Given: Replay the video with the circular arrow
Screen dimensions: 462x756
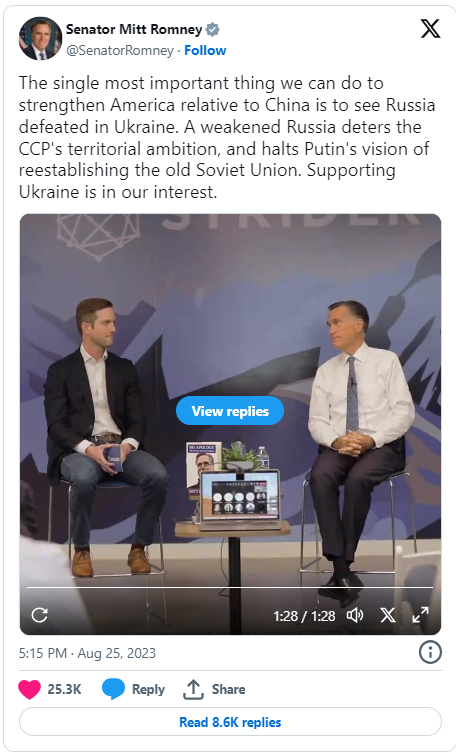Looking at the screenshot, I should pyautogui.click(x=40, y=615).
